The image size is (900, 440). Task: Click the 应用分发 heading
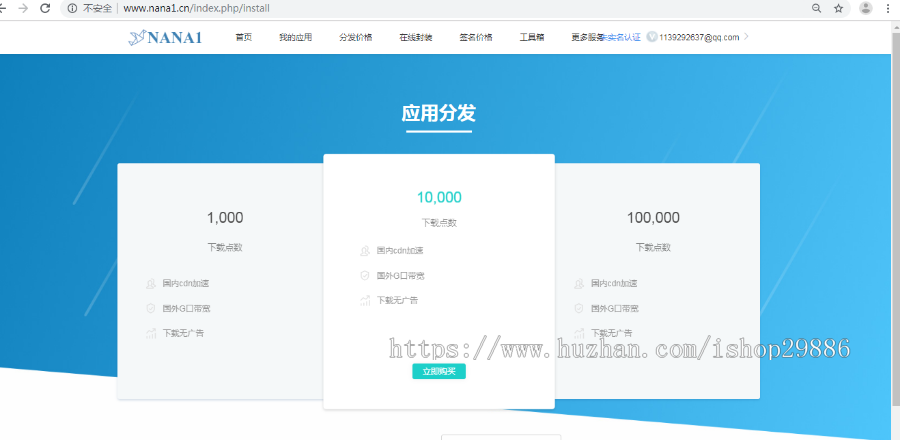[439, 114]
